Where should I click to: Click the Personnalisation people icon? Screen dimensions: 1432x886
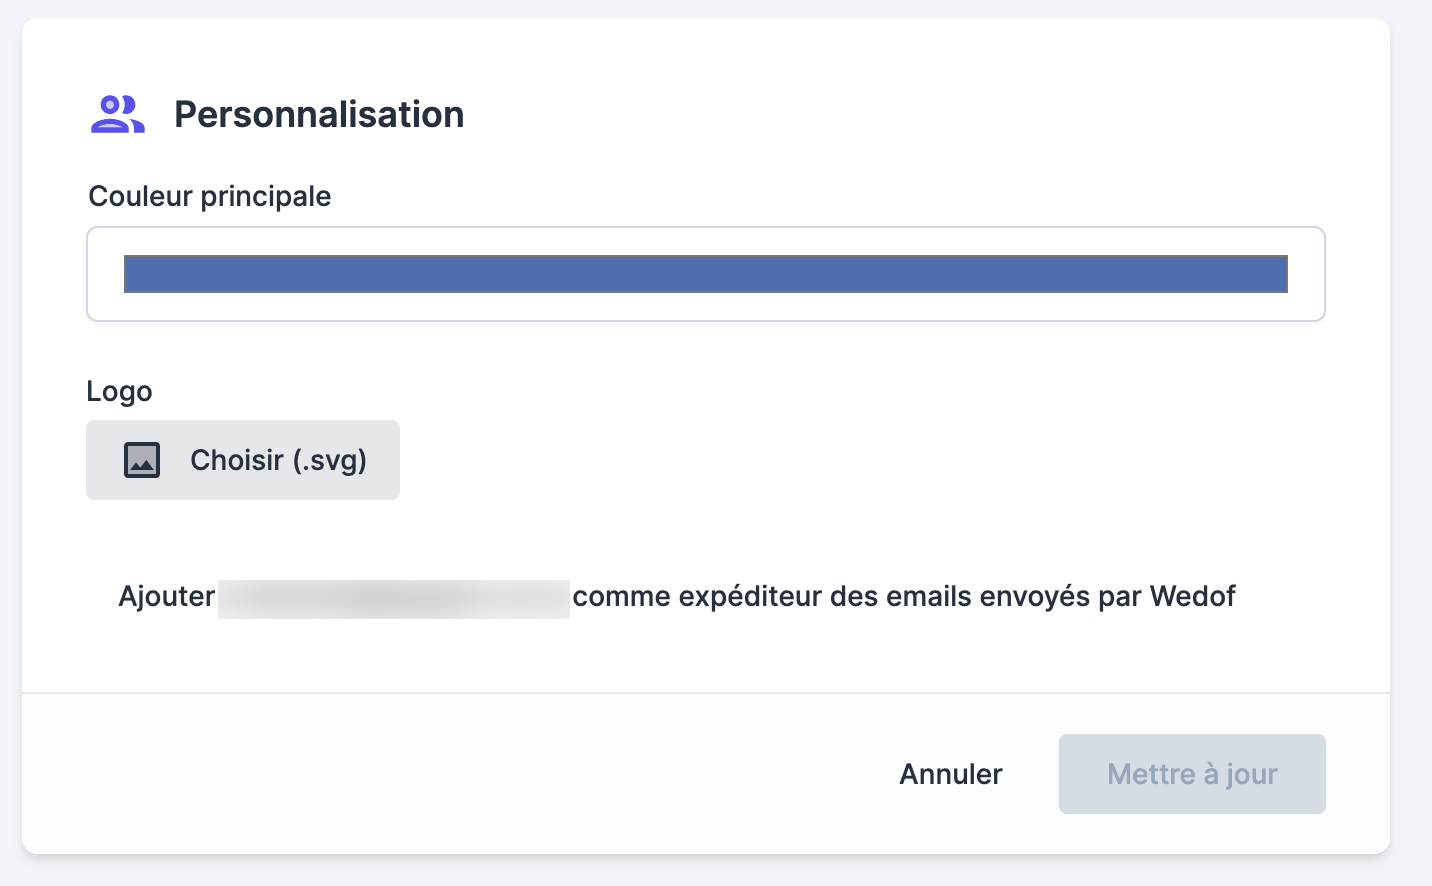(x=118, y=114)
